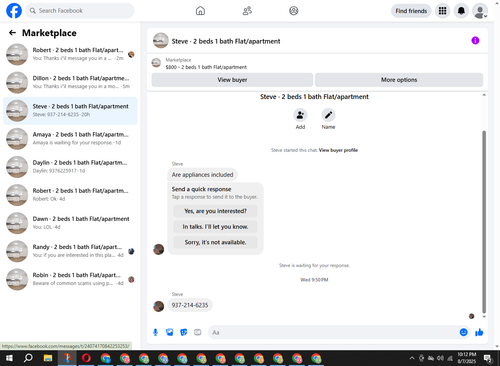The width and height of the screenshot is (500, 366).
Task: Send quick response Yes, are you interested?
Action: [215, 211]
